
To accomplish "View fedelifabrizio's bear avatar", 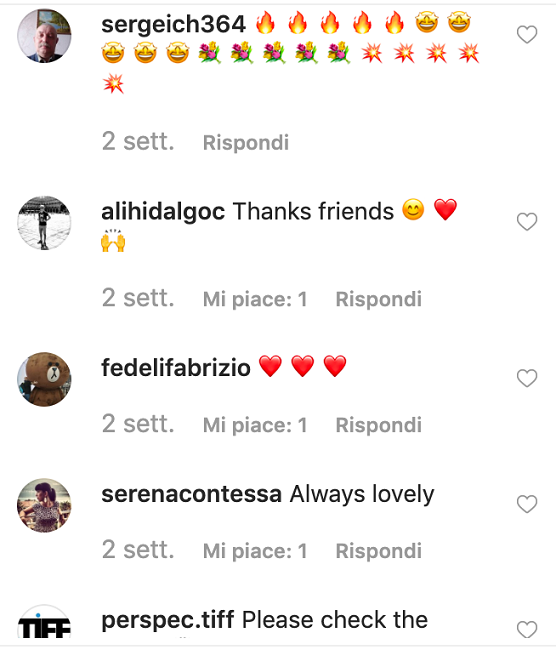I will pyautogui.click(x=44, y=379).
